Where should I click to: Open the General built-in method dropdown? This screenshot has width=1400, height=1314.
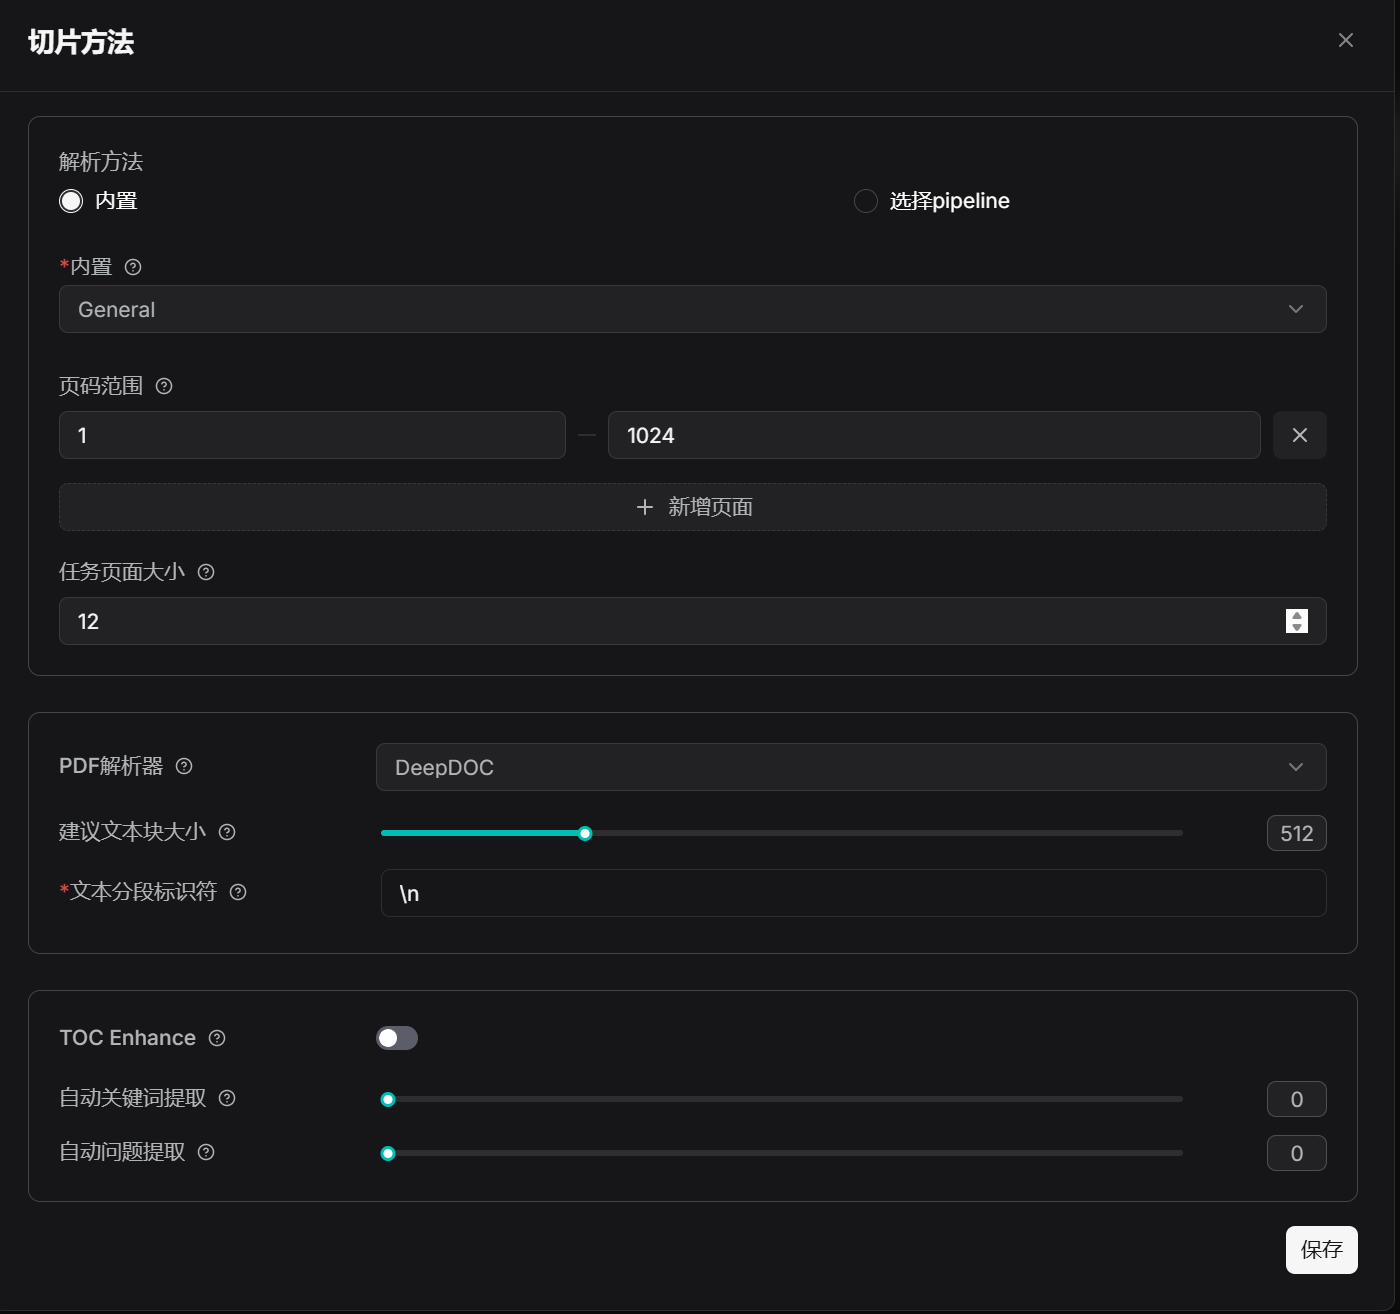[693, 309]
